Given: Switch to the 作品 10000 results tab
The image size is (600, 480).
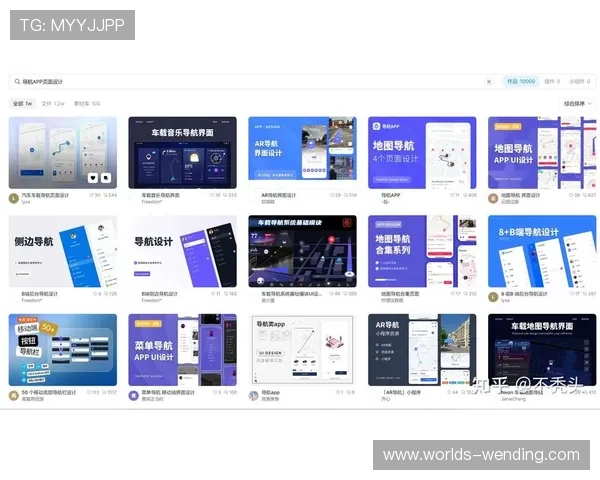Looking at the screenshot, I should pyautogui.click(x=521, y=81).
